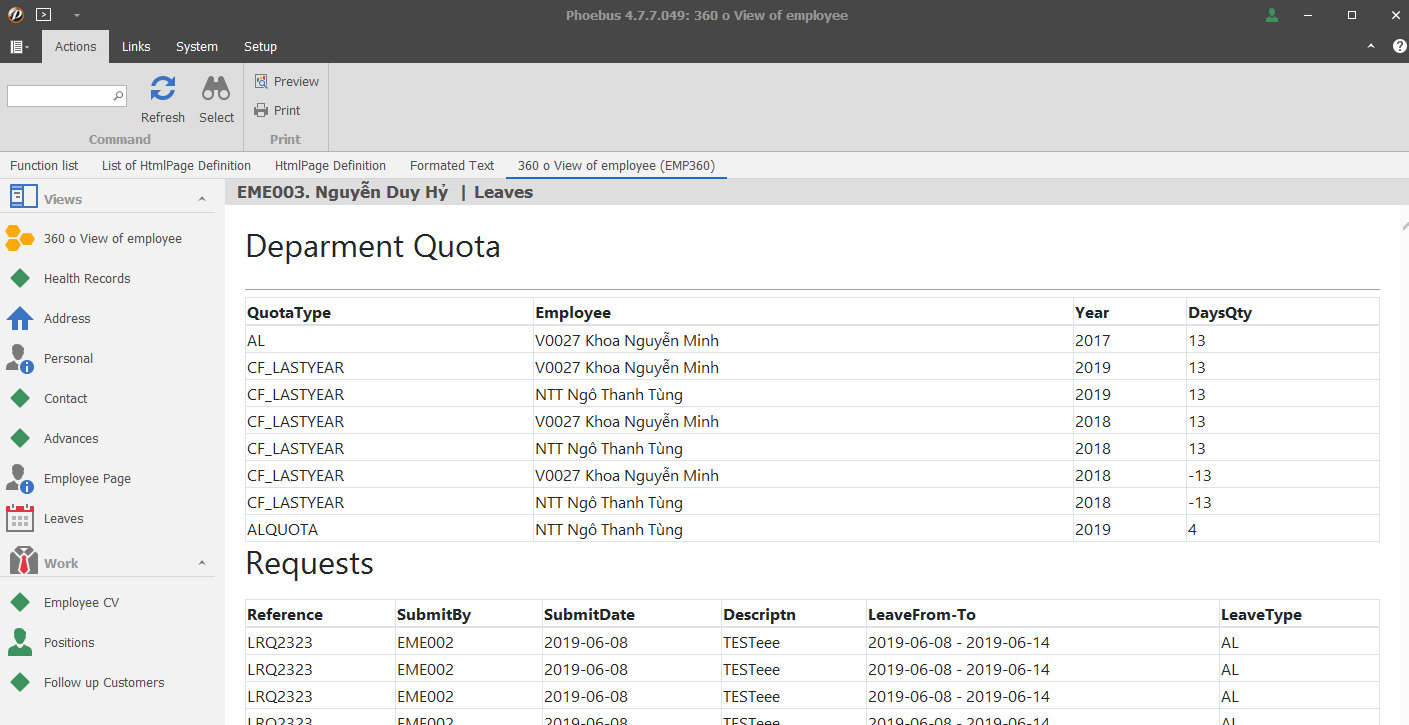Open the Address view
Image resolution: width=1409 pixels, height=725 pixels.
67,319
